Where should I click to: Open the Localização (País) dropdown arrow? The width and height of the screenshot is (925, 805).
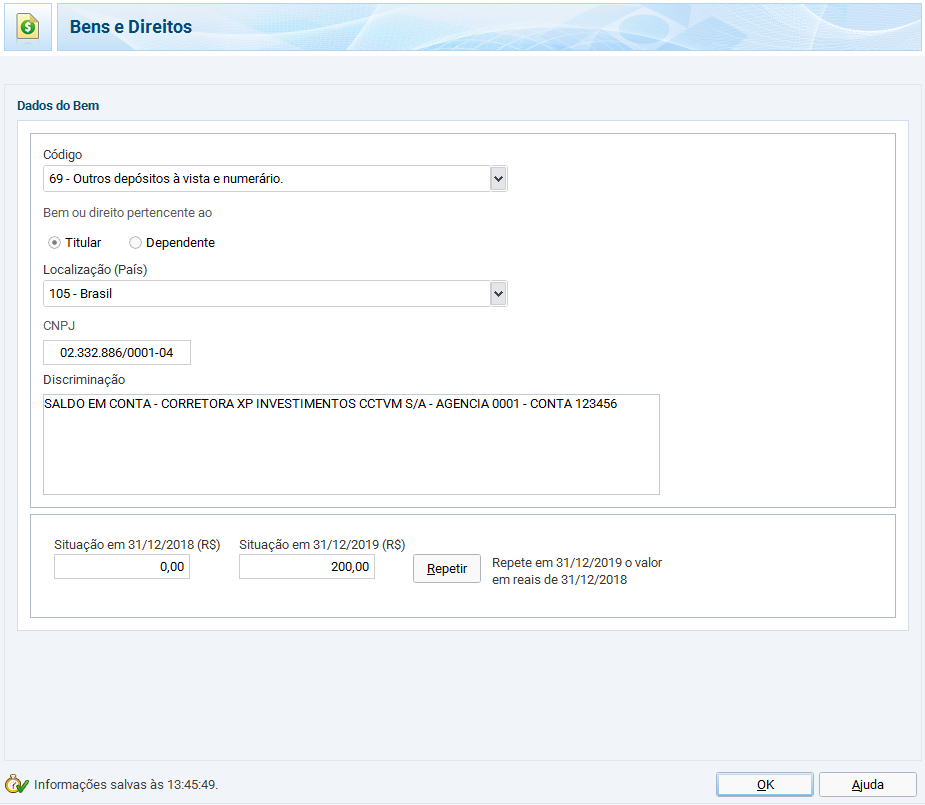coord(499,294)
